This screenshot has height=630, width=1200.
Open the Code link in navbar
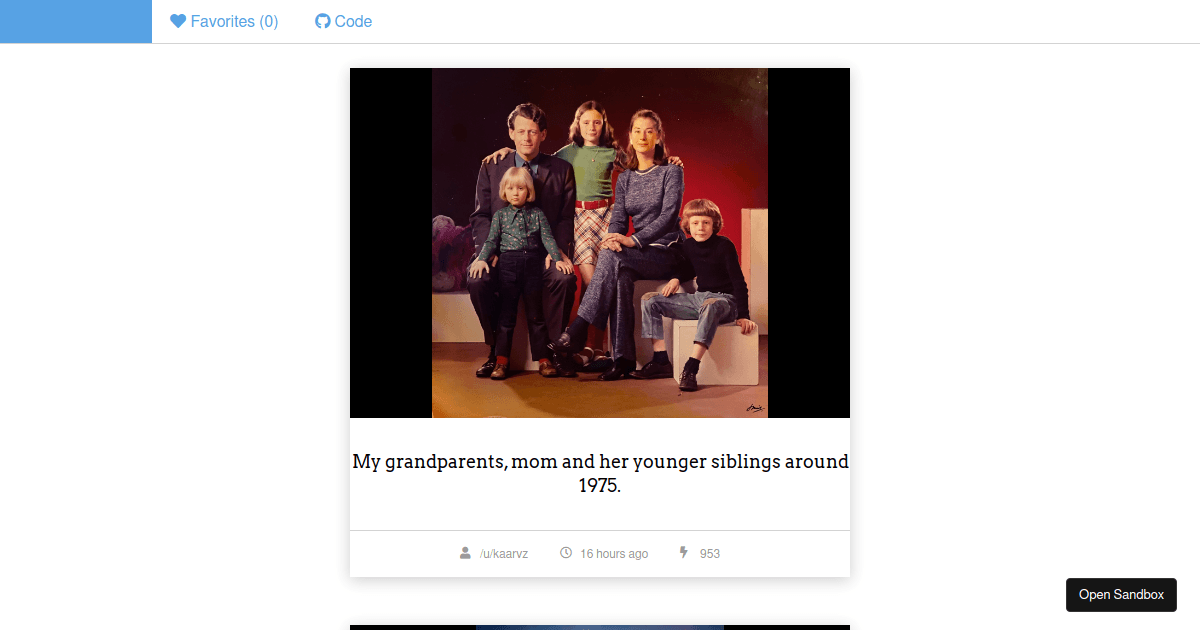[x=343, y=21]
